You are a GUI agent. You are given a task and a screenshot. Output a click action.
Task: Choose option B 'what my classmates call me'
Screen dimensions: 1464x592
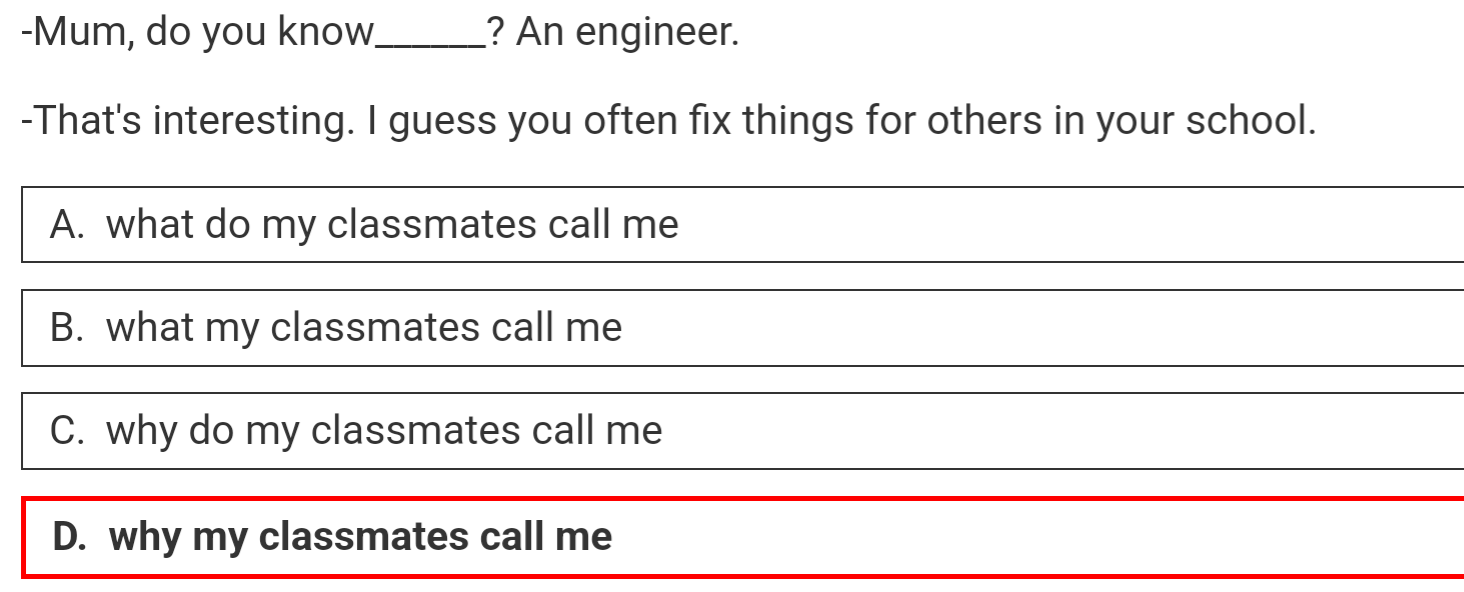pyautogui.click(x=742, y=328)
